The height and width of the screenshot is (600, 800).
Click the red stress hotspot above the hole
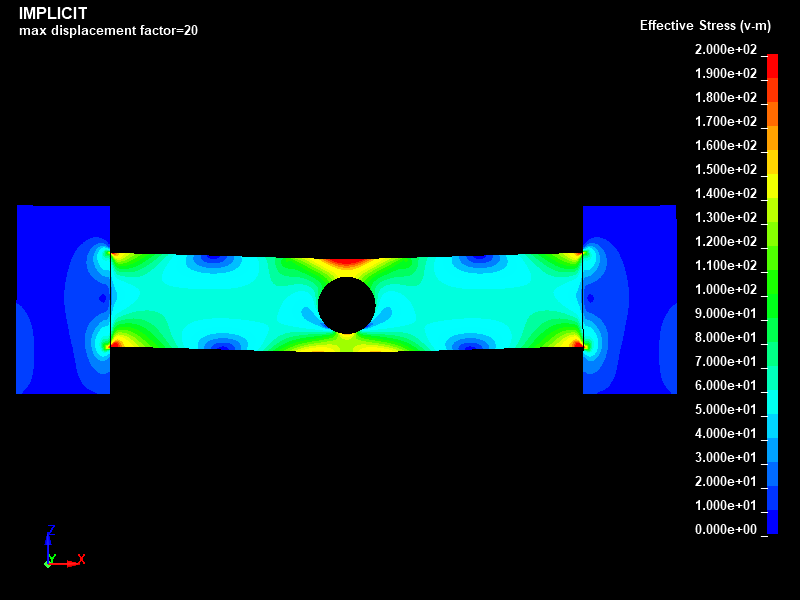[x=347, y=263]
